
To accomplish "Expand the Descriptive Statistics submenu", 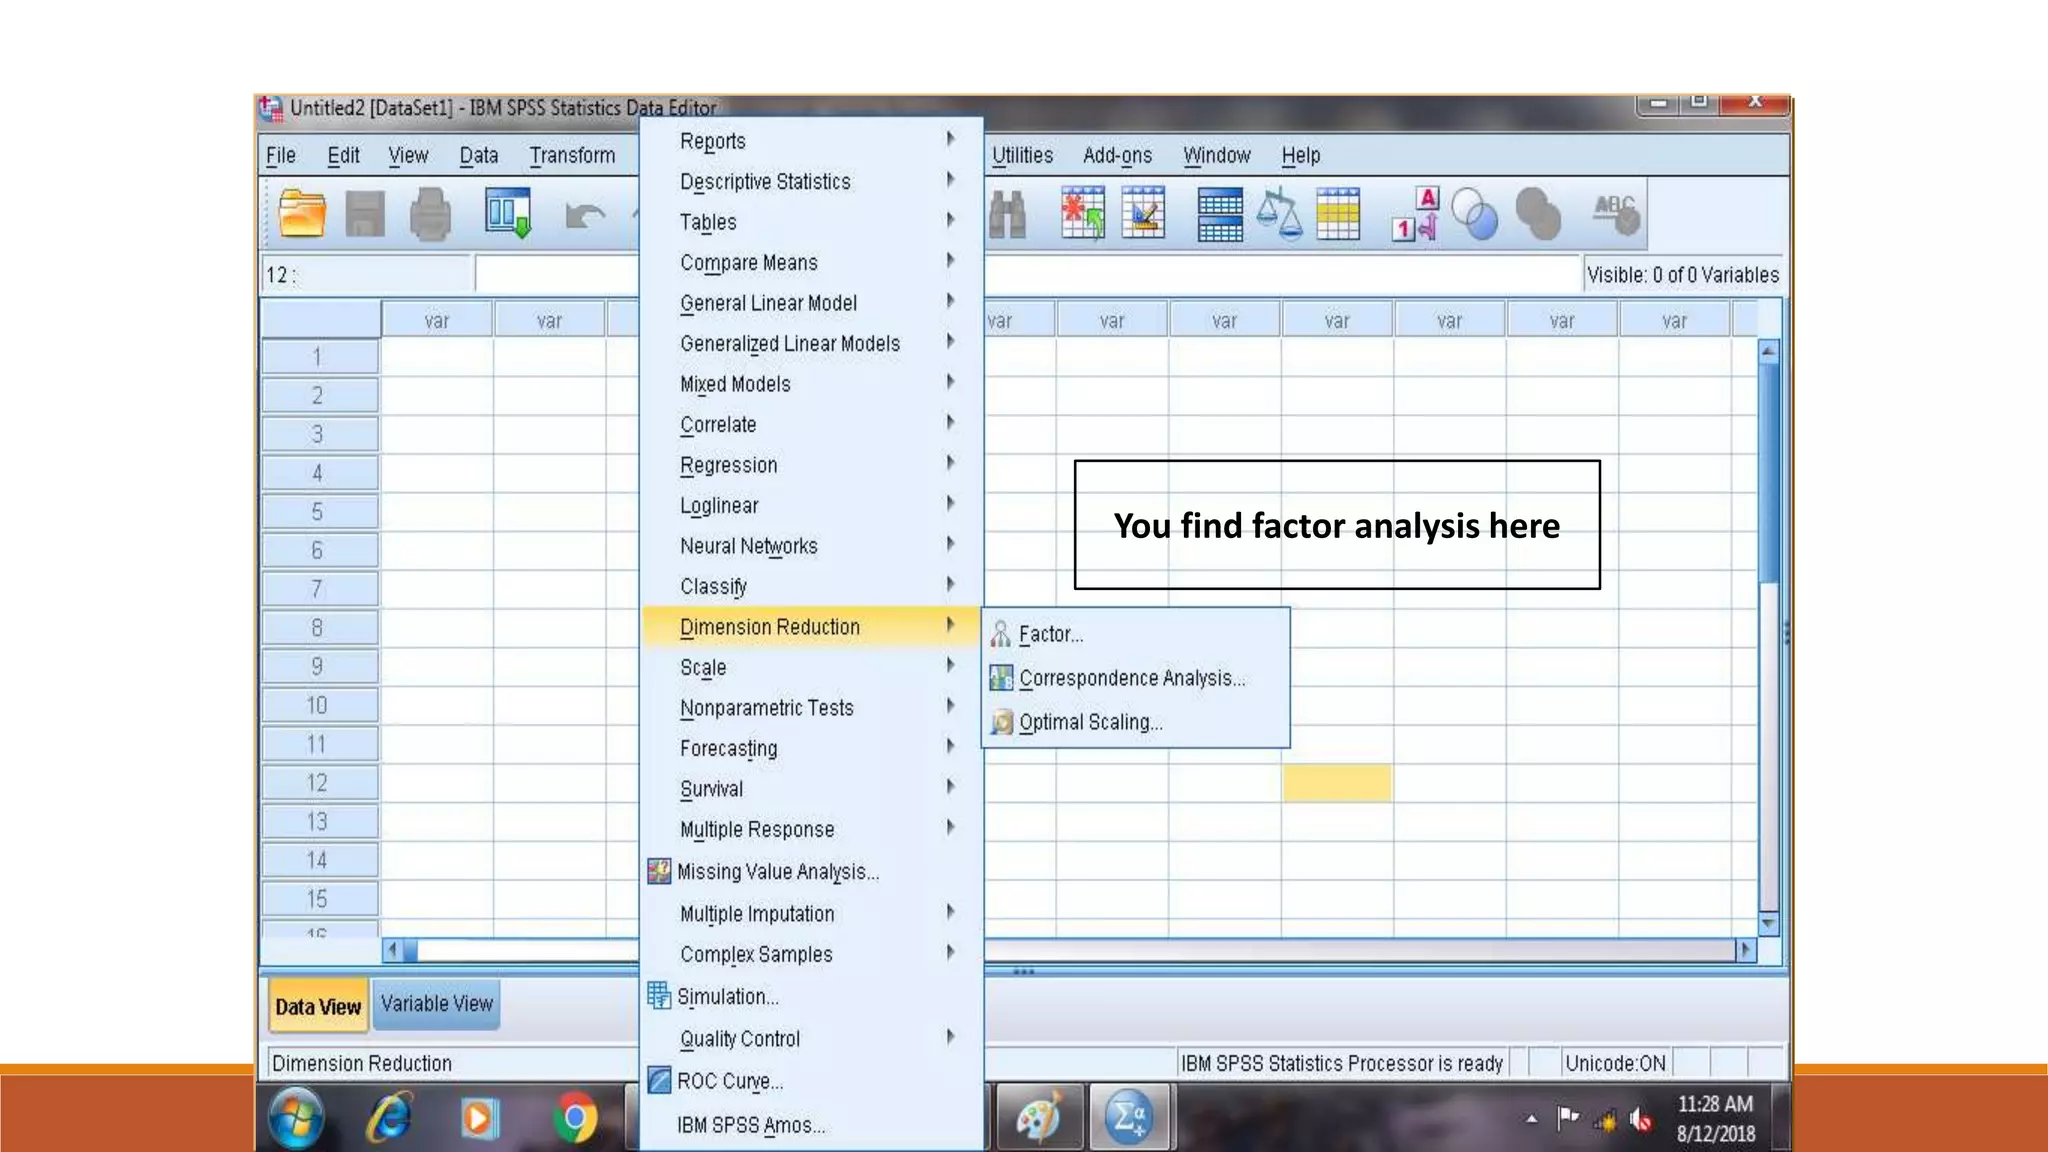I will [810, 182].
